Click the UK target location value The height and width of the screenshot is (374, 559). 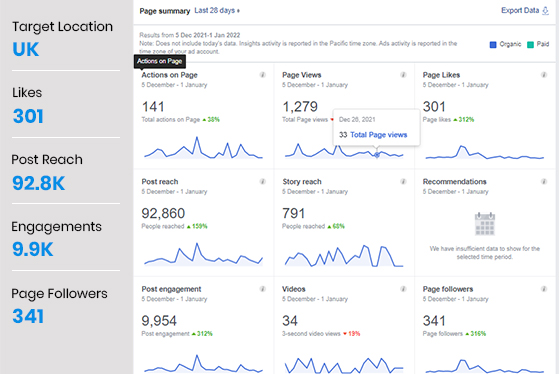[25, 49]
